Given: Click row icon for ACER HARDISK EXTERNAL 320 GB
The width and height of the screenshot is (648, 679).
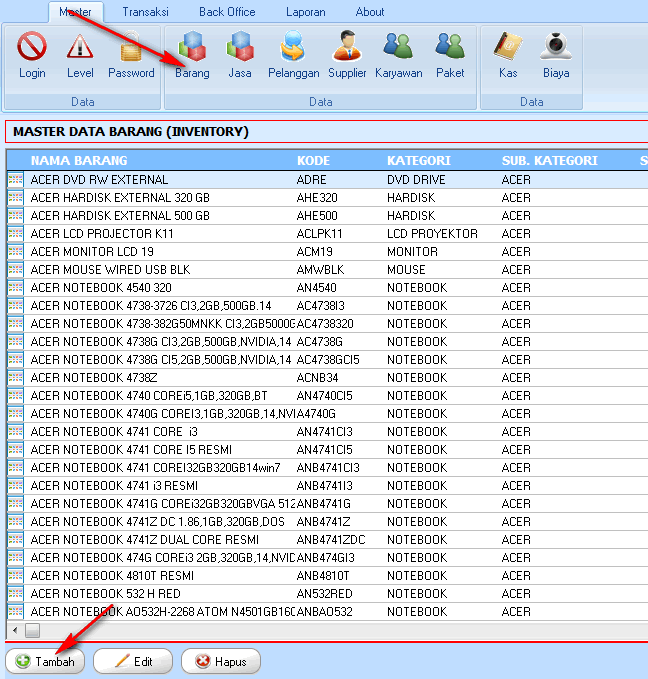Looking at the screenshot, I should click(x=16, y=197).
